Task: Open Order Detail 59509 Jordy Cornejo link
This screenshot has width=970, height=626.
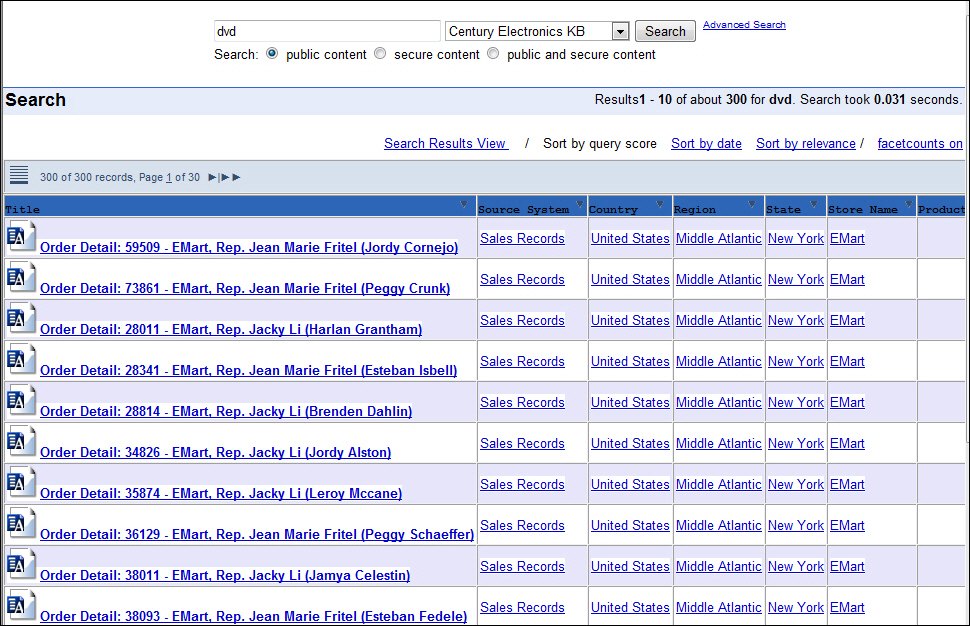Action: pyautogui.click(x=249, y=247)
